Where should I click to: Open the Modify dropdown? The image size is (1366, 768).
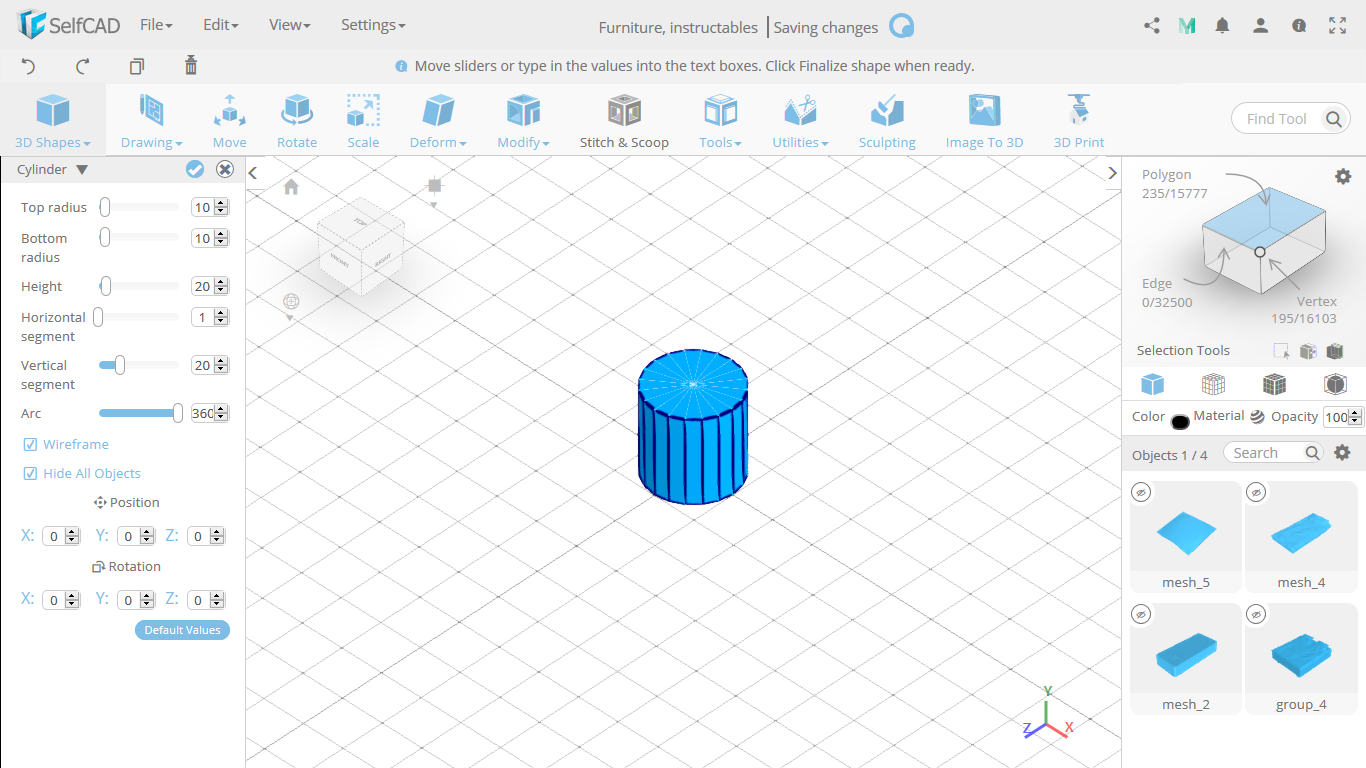pyautogui.click(x=523, y=121)
